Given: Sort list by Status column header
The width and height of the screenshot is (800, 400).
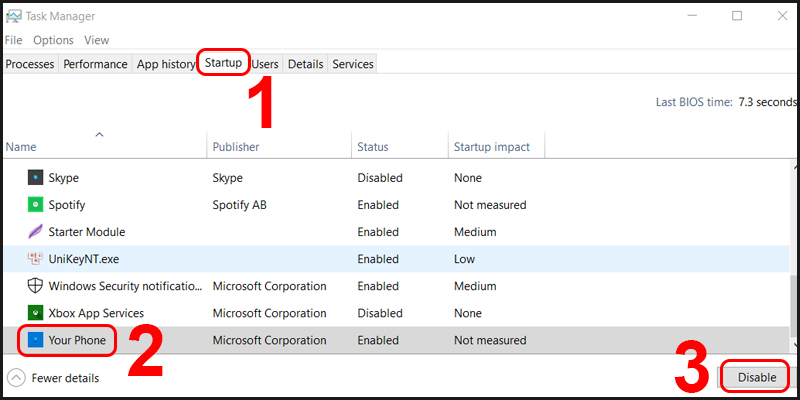Looking at the screenshot, I should pos(374,147).
